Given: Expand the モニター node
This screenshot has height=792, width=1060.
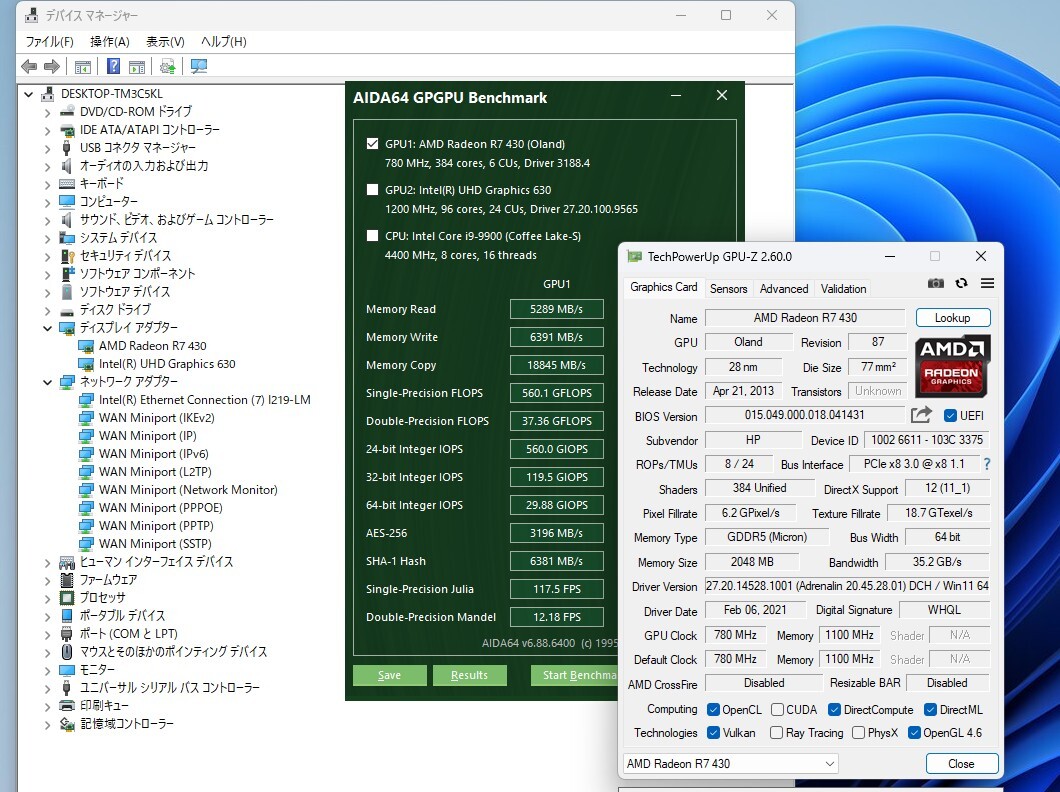Looking at the screenshot, I should click(47, 670).
